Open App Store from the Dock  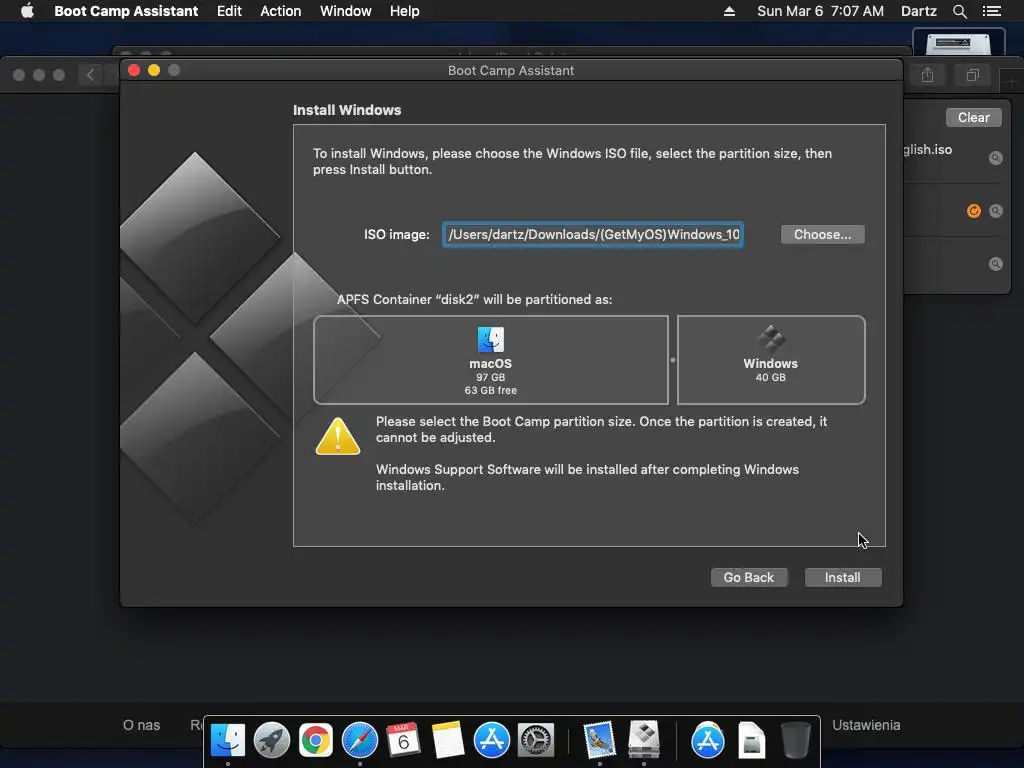(x=491, y=741)
